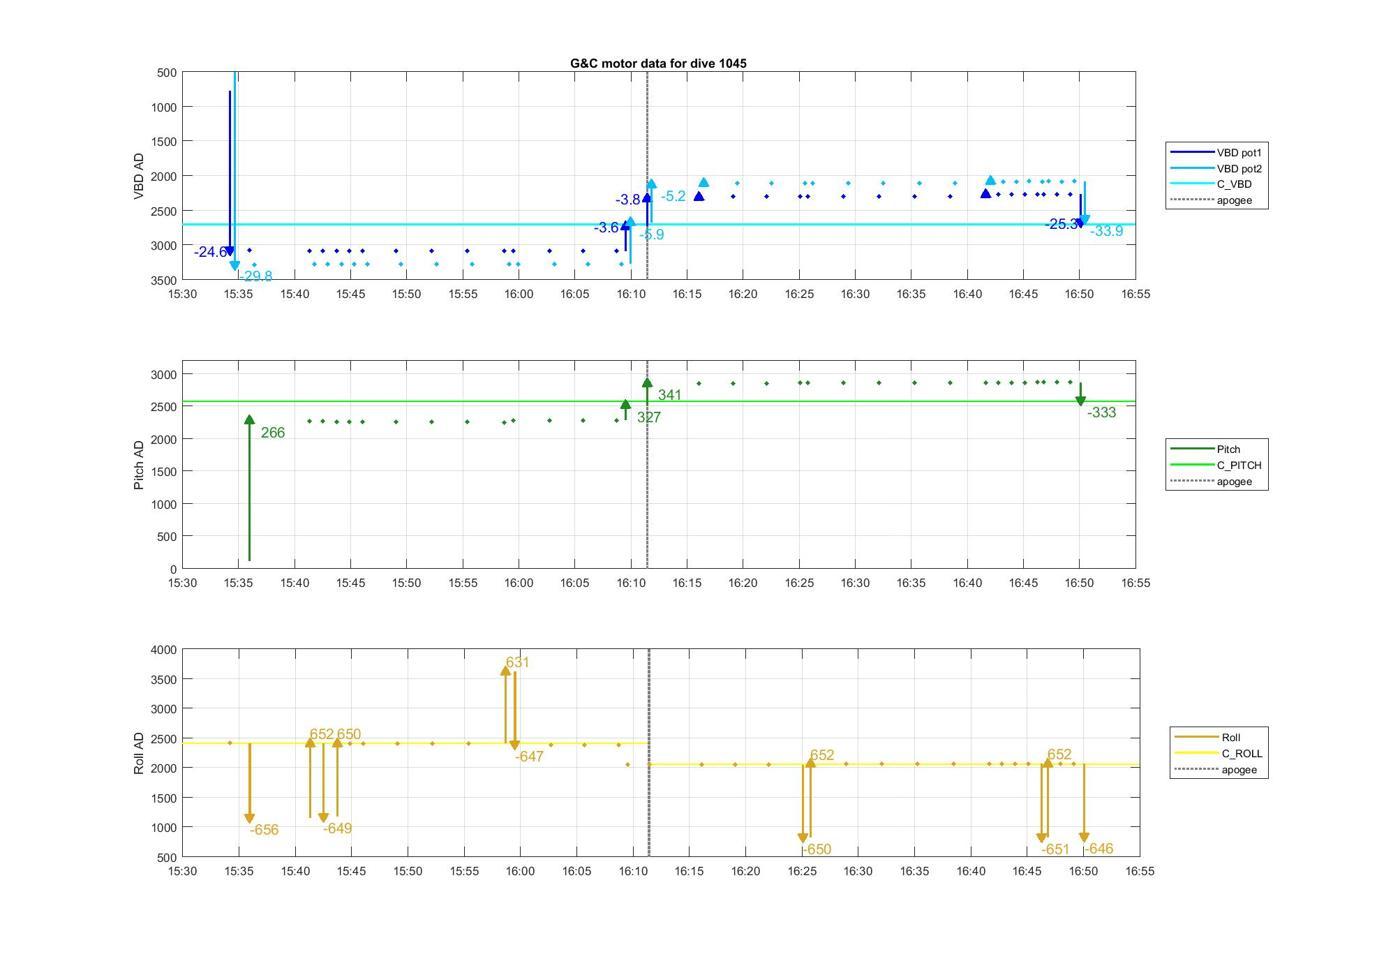Screen dimensions: 1400x964
Task: Select 'VBD pot1' legend entry
Action: pos(1217,153)
